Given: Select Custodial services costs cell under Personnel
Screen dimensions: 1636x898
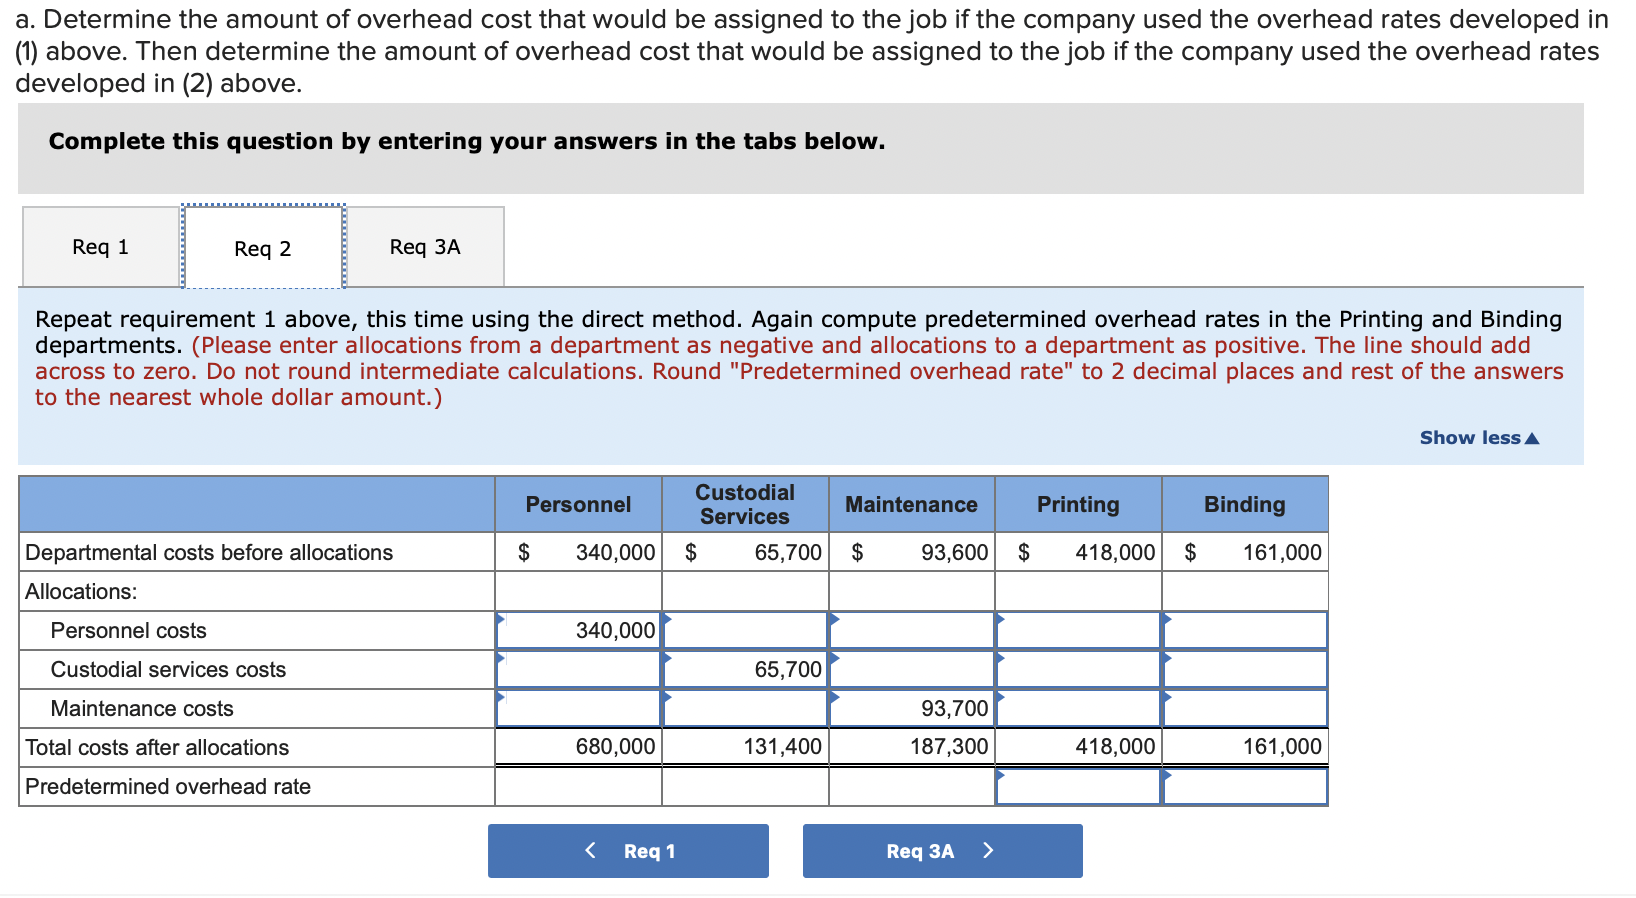Looking at the screenshot, I should point(579,670).
